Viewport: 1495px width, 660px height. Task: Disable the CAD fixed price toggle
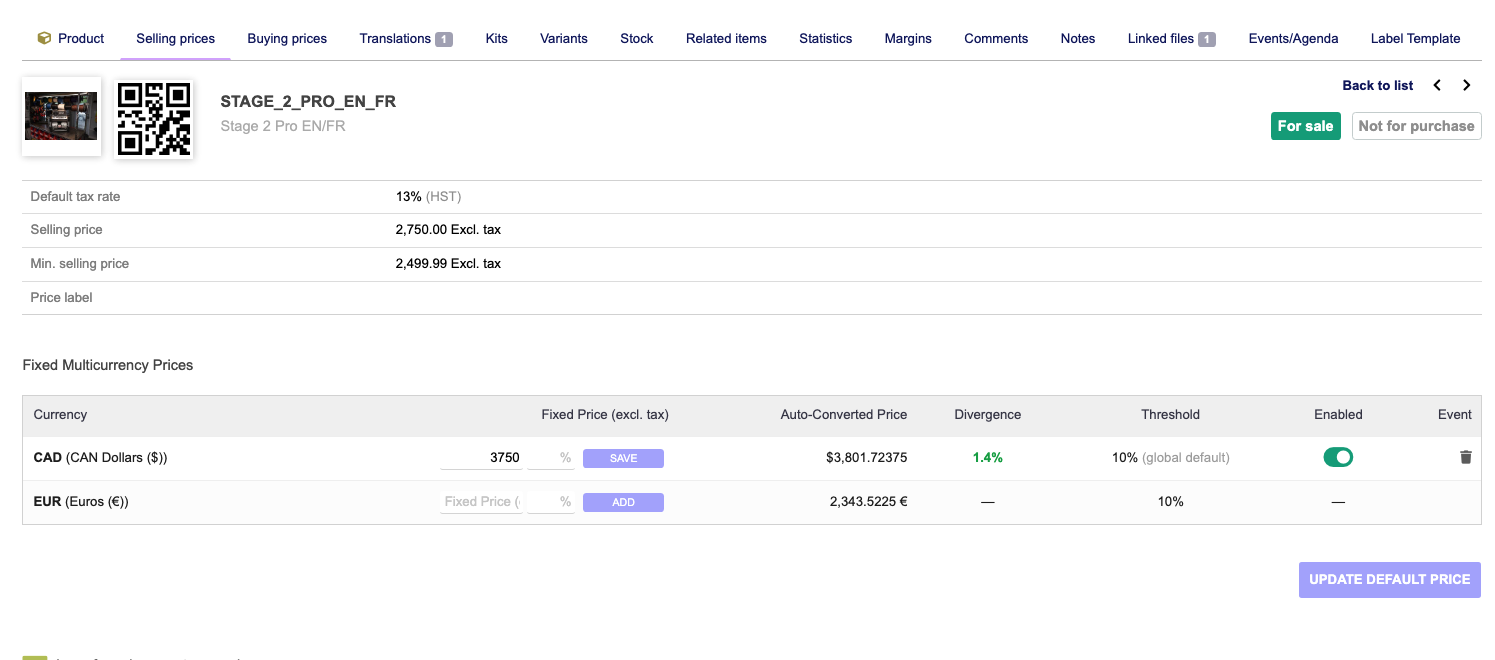(x=1337, y=457)
